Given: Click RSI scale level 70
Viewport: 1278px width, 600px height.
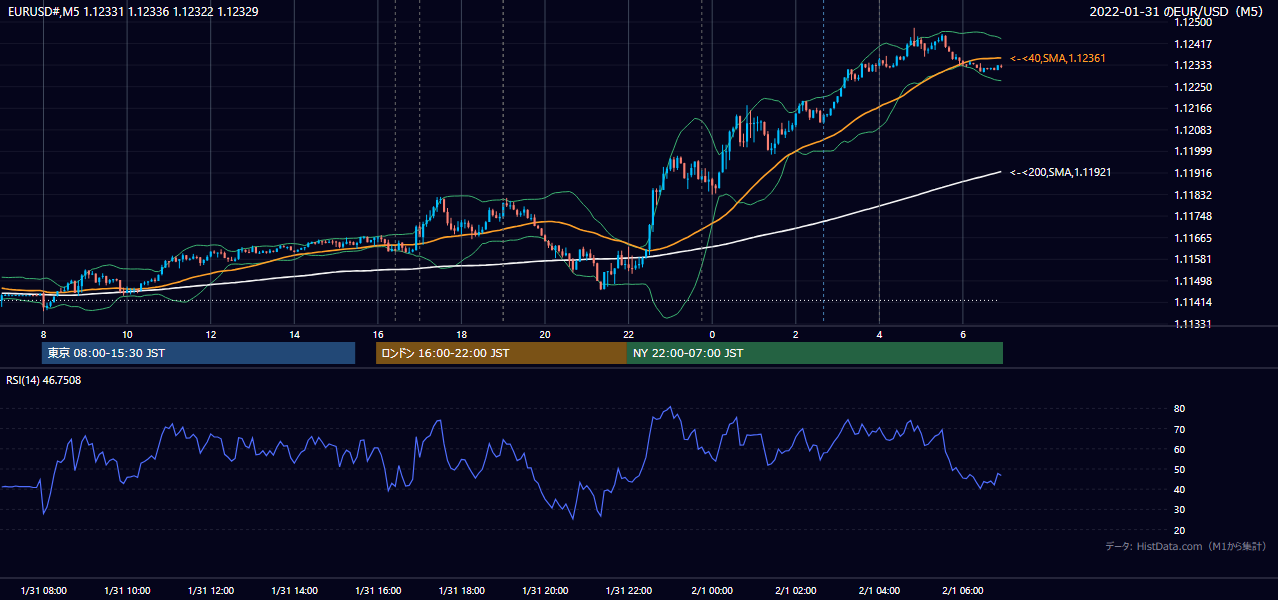Looking at the screenshot, I should 1180,429.
